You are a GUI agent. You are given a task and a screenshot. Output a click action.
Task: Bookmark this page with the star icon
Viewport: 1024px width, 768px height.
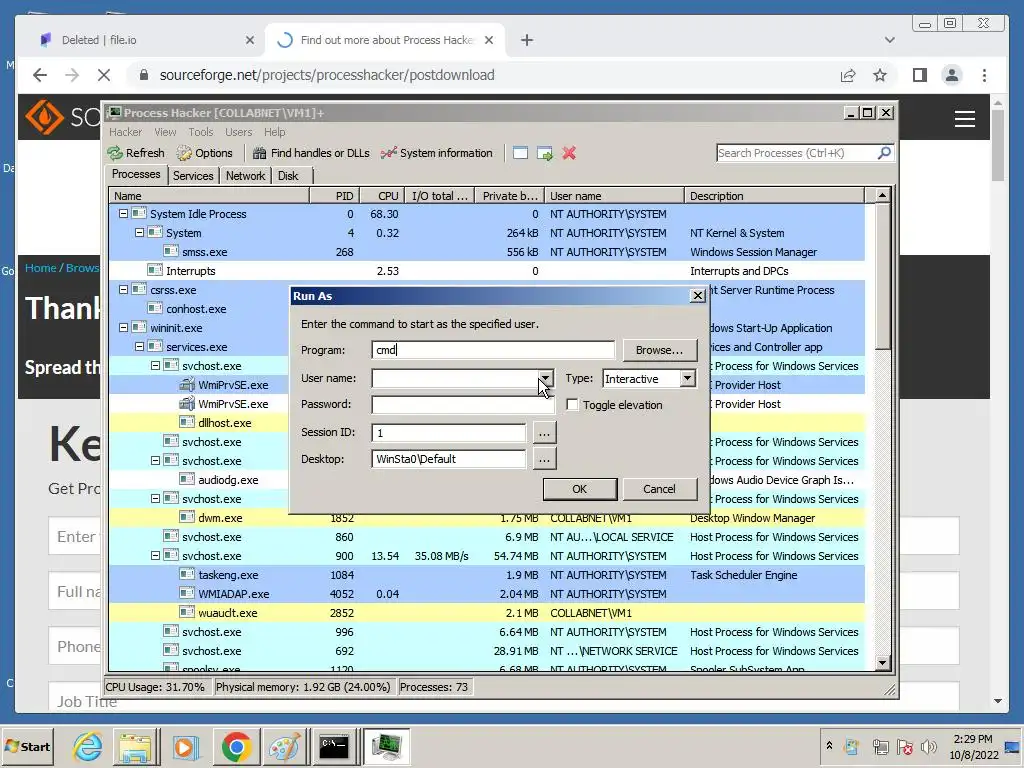(880, 75)
